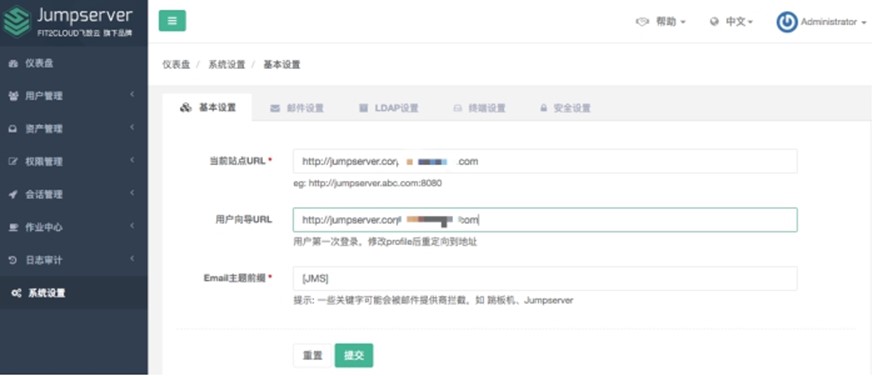Expand the 日志审计 sidebar chevron

132,259
